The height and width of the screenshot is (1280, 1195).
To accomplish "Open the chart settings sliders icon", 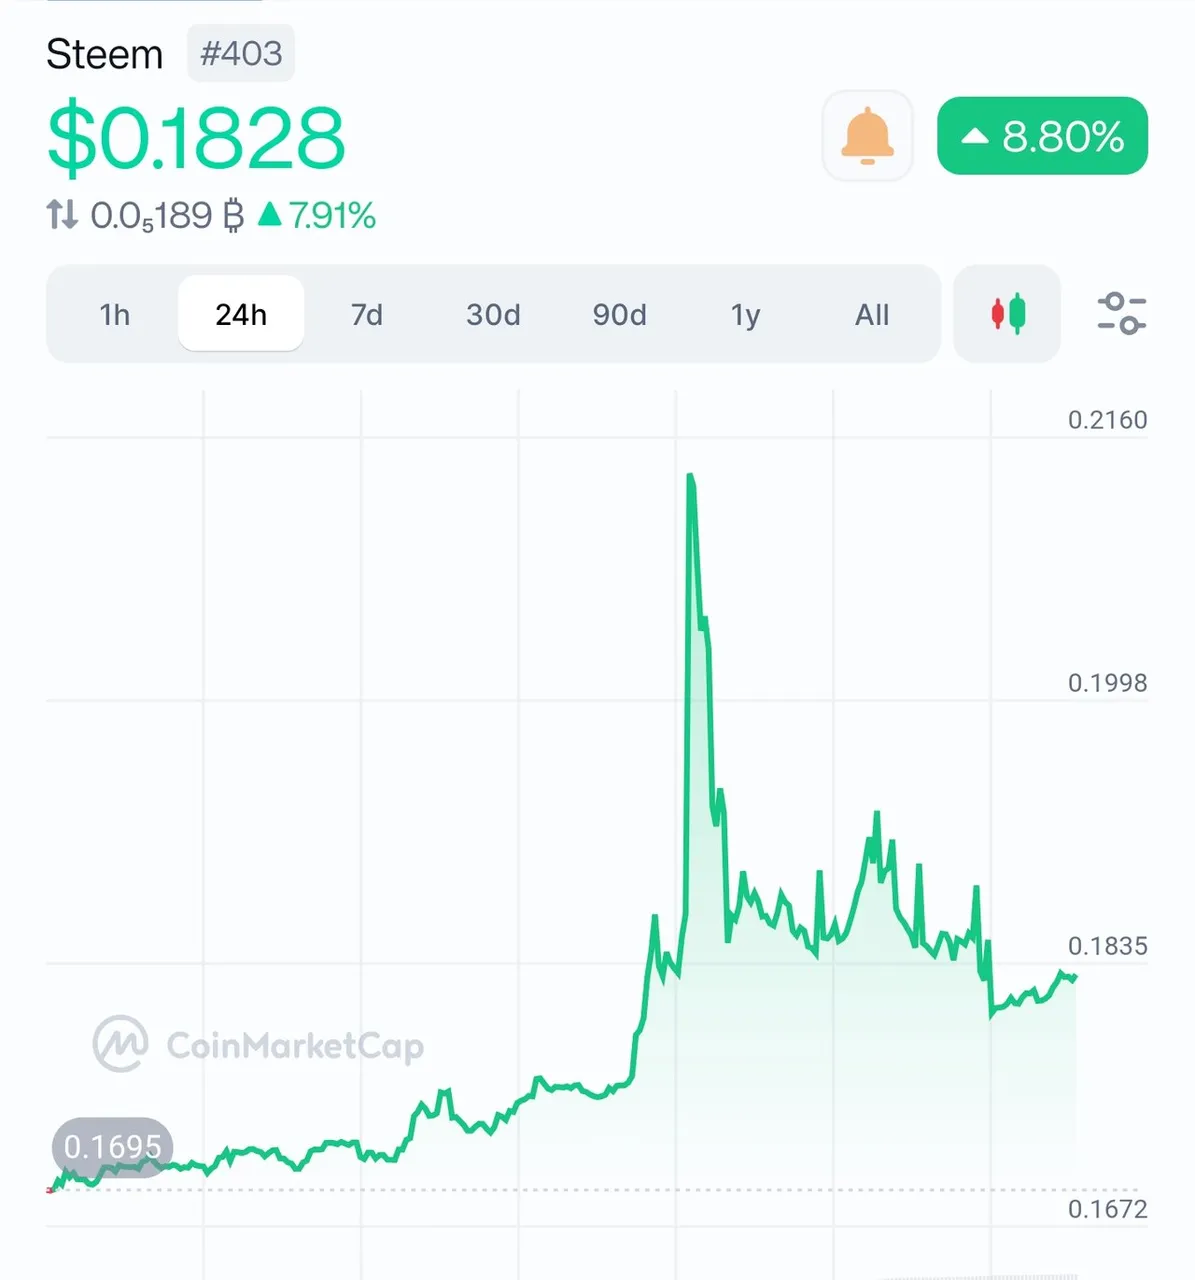I will point(1121,314).
